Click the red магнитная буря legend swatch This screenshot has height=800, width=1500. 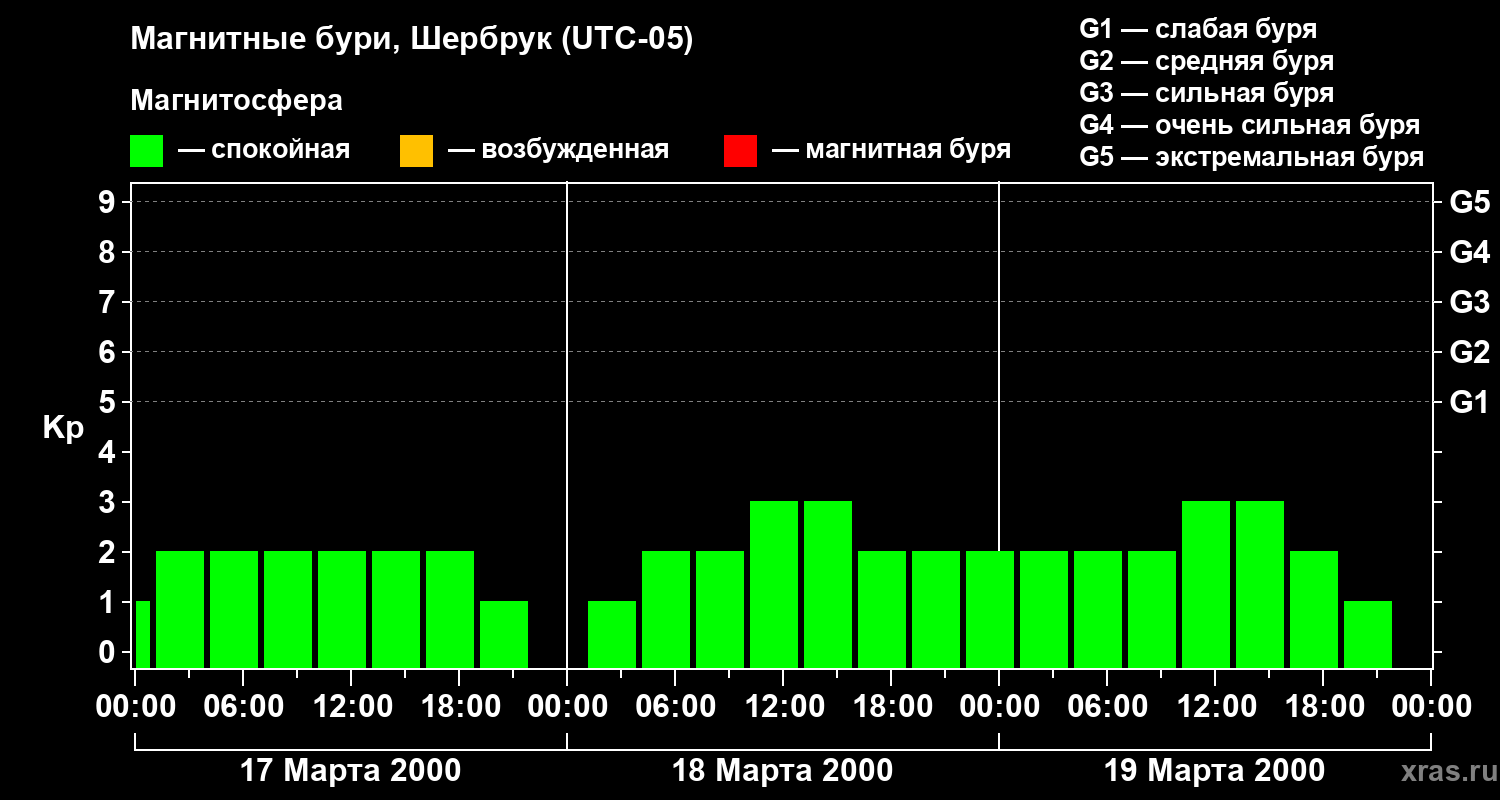740,151
